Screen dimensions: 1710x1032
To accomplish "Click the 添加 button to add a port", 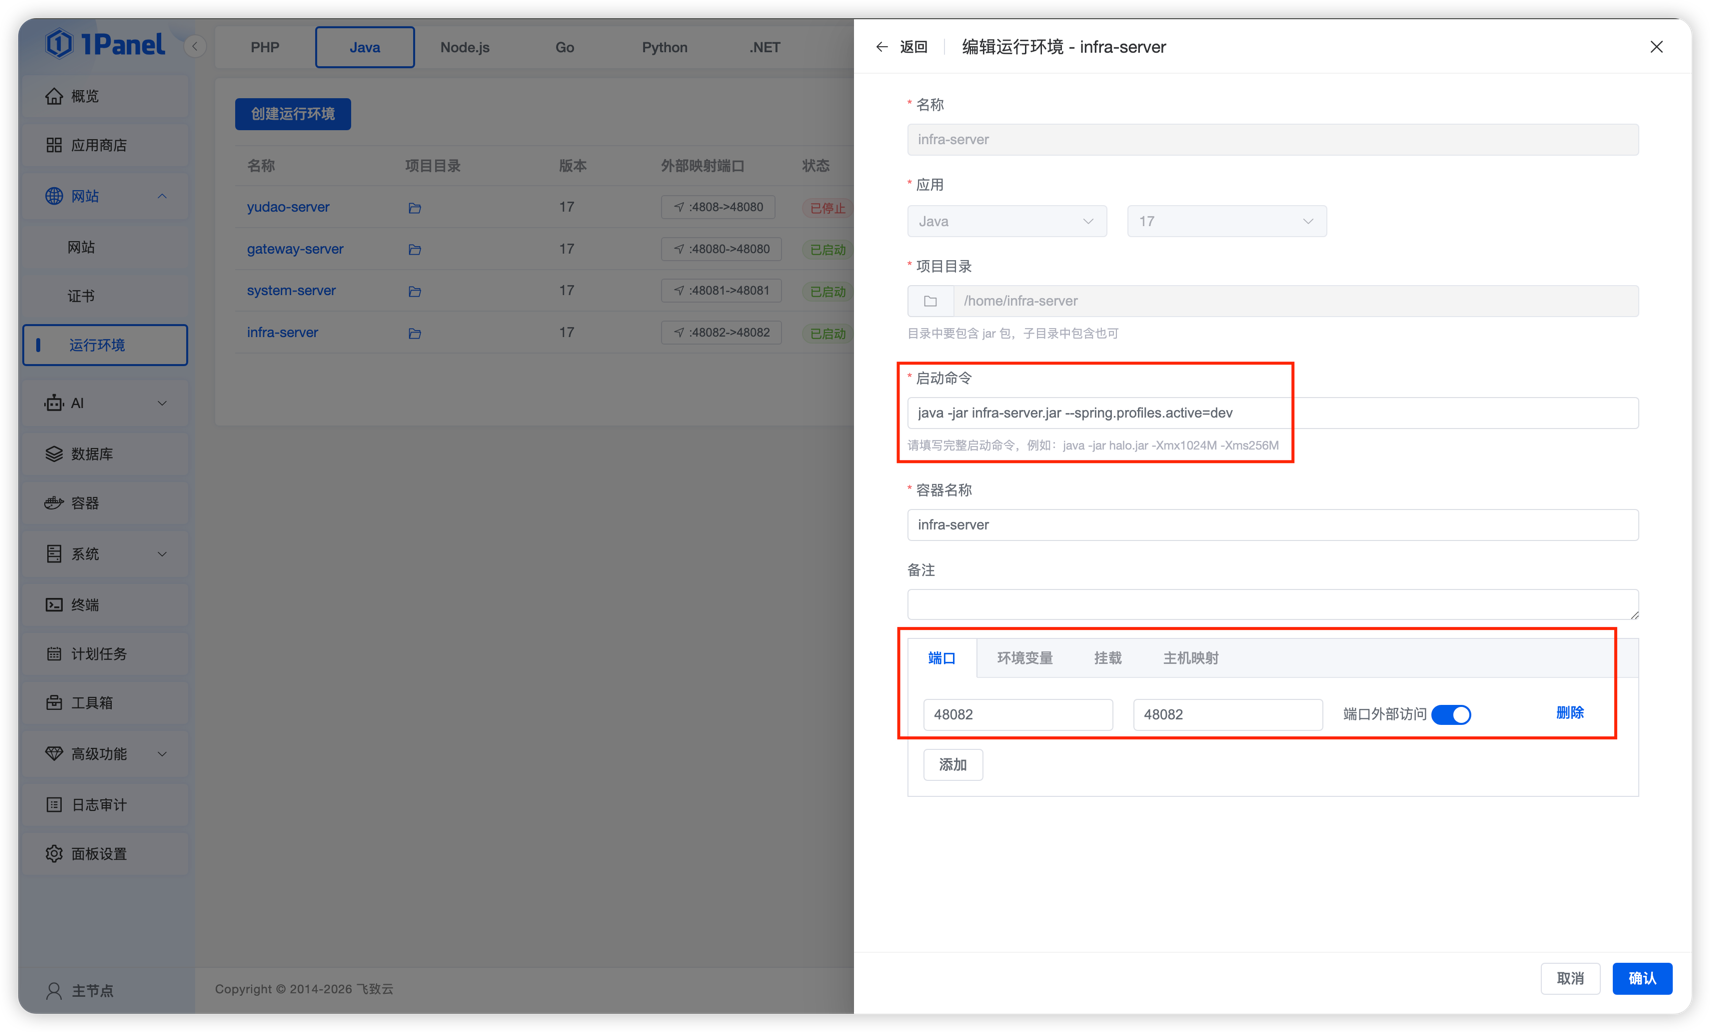I will pos(952,765).
